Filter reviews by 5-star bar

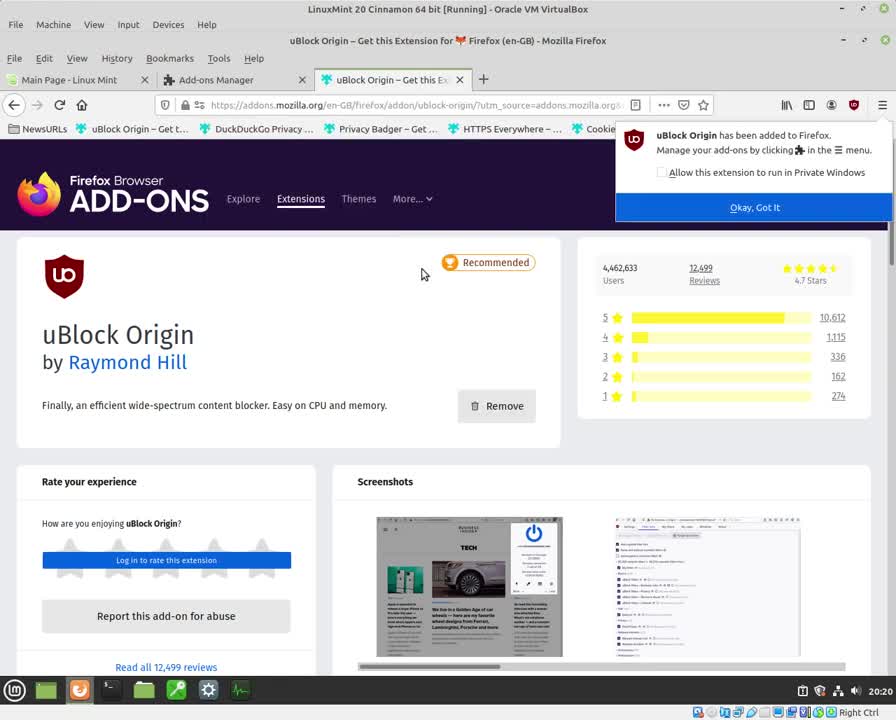click(x=721, y=318)
